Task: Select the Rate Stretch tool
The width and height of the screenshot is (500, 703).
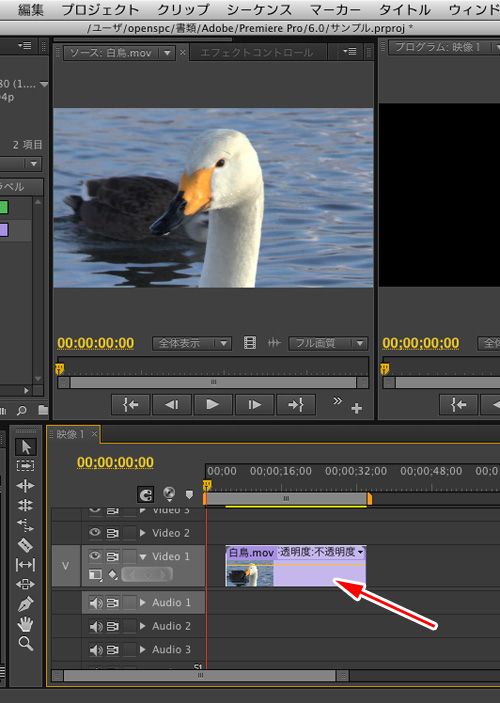Action: pyautogui.click(x=26, y=525)
